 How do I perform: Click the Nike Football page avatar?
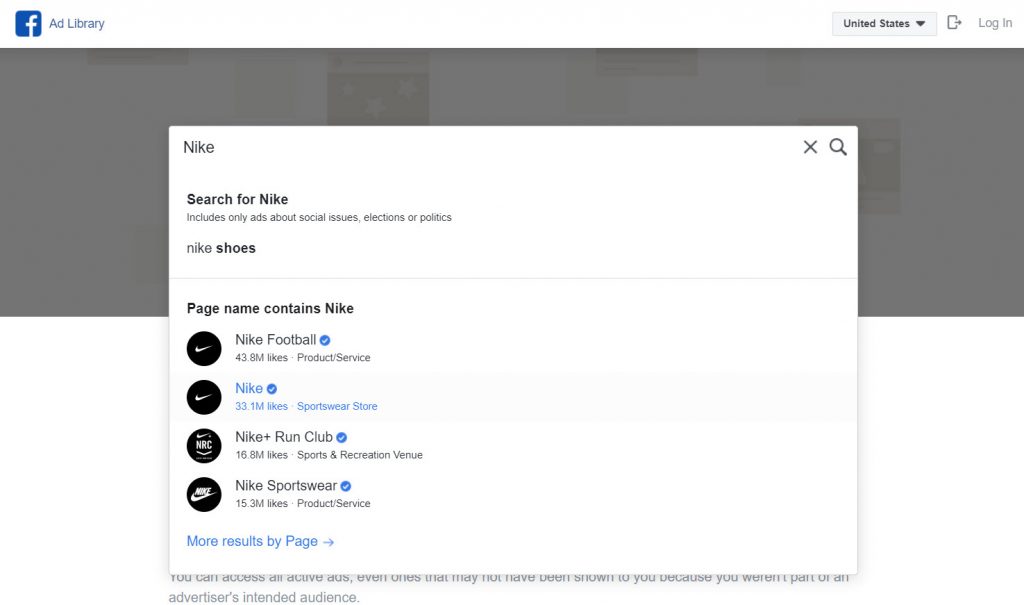(204, 348)
